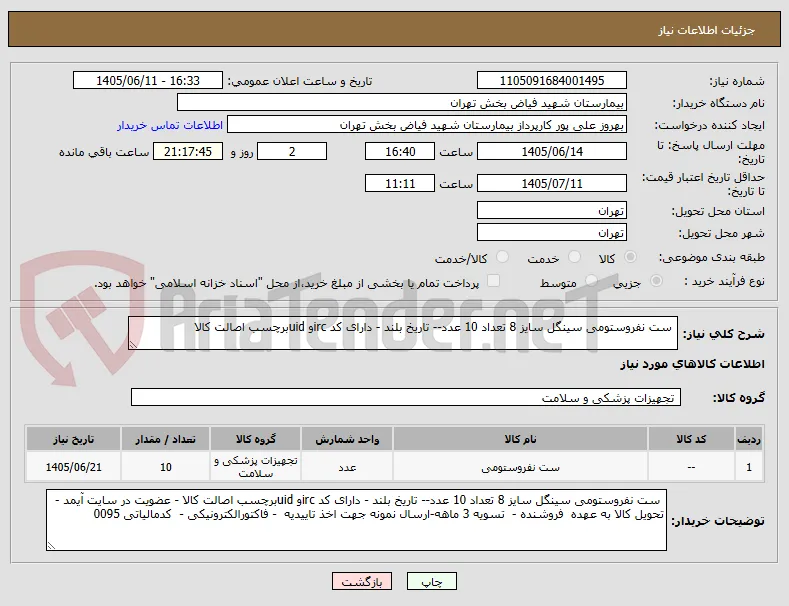Select the جزیی purchase type radio

tap(656, 281)
